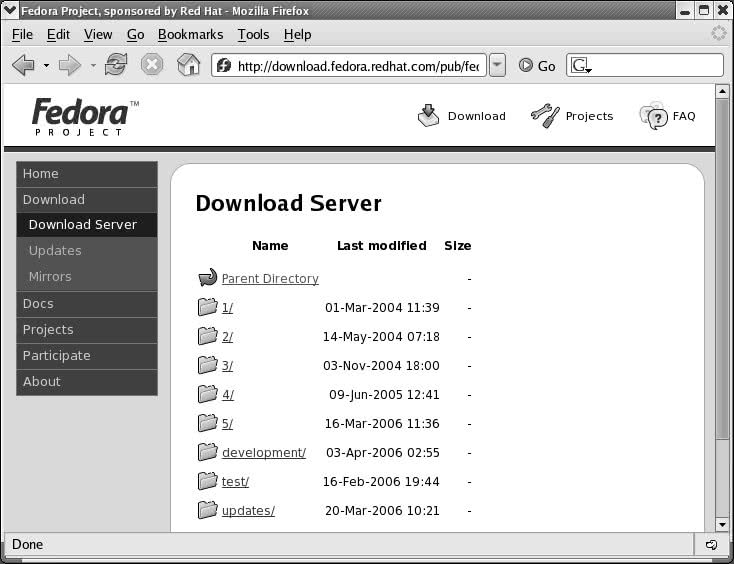Screen dimensions: 734x564
Task: Select Docs in the sidebar
Action: pyautogui.click(x=87, y=304)
